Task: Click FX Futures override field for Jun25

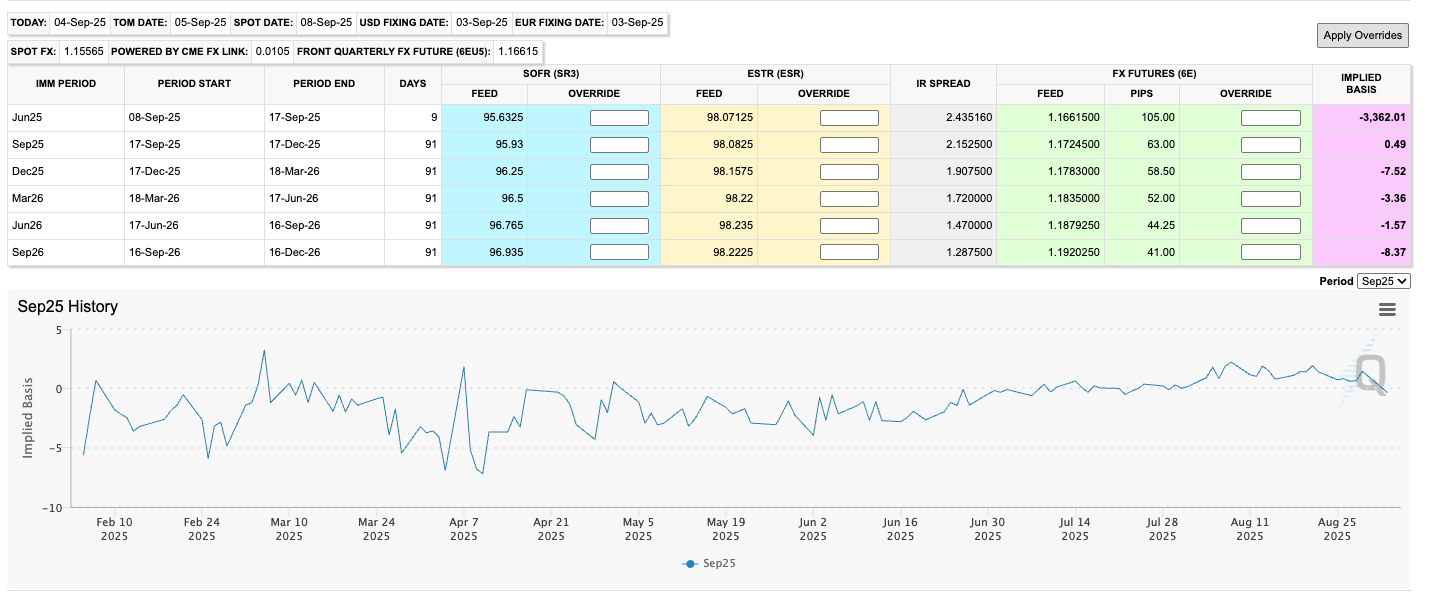Action: [x=1271, y=118]
